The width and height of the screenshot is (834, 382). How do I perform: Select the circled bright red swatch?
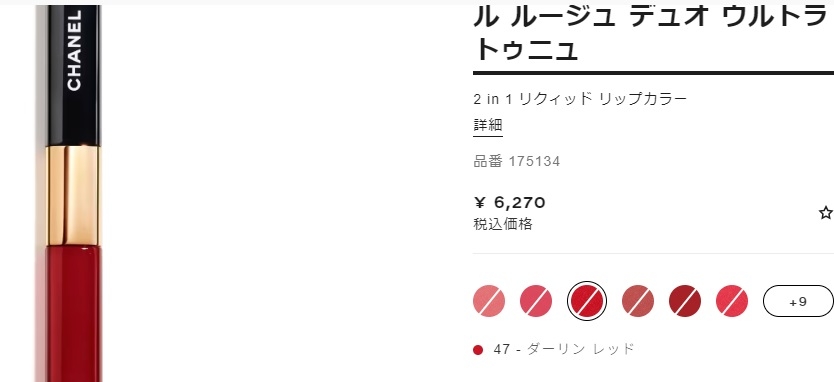[x=587, y=301]
